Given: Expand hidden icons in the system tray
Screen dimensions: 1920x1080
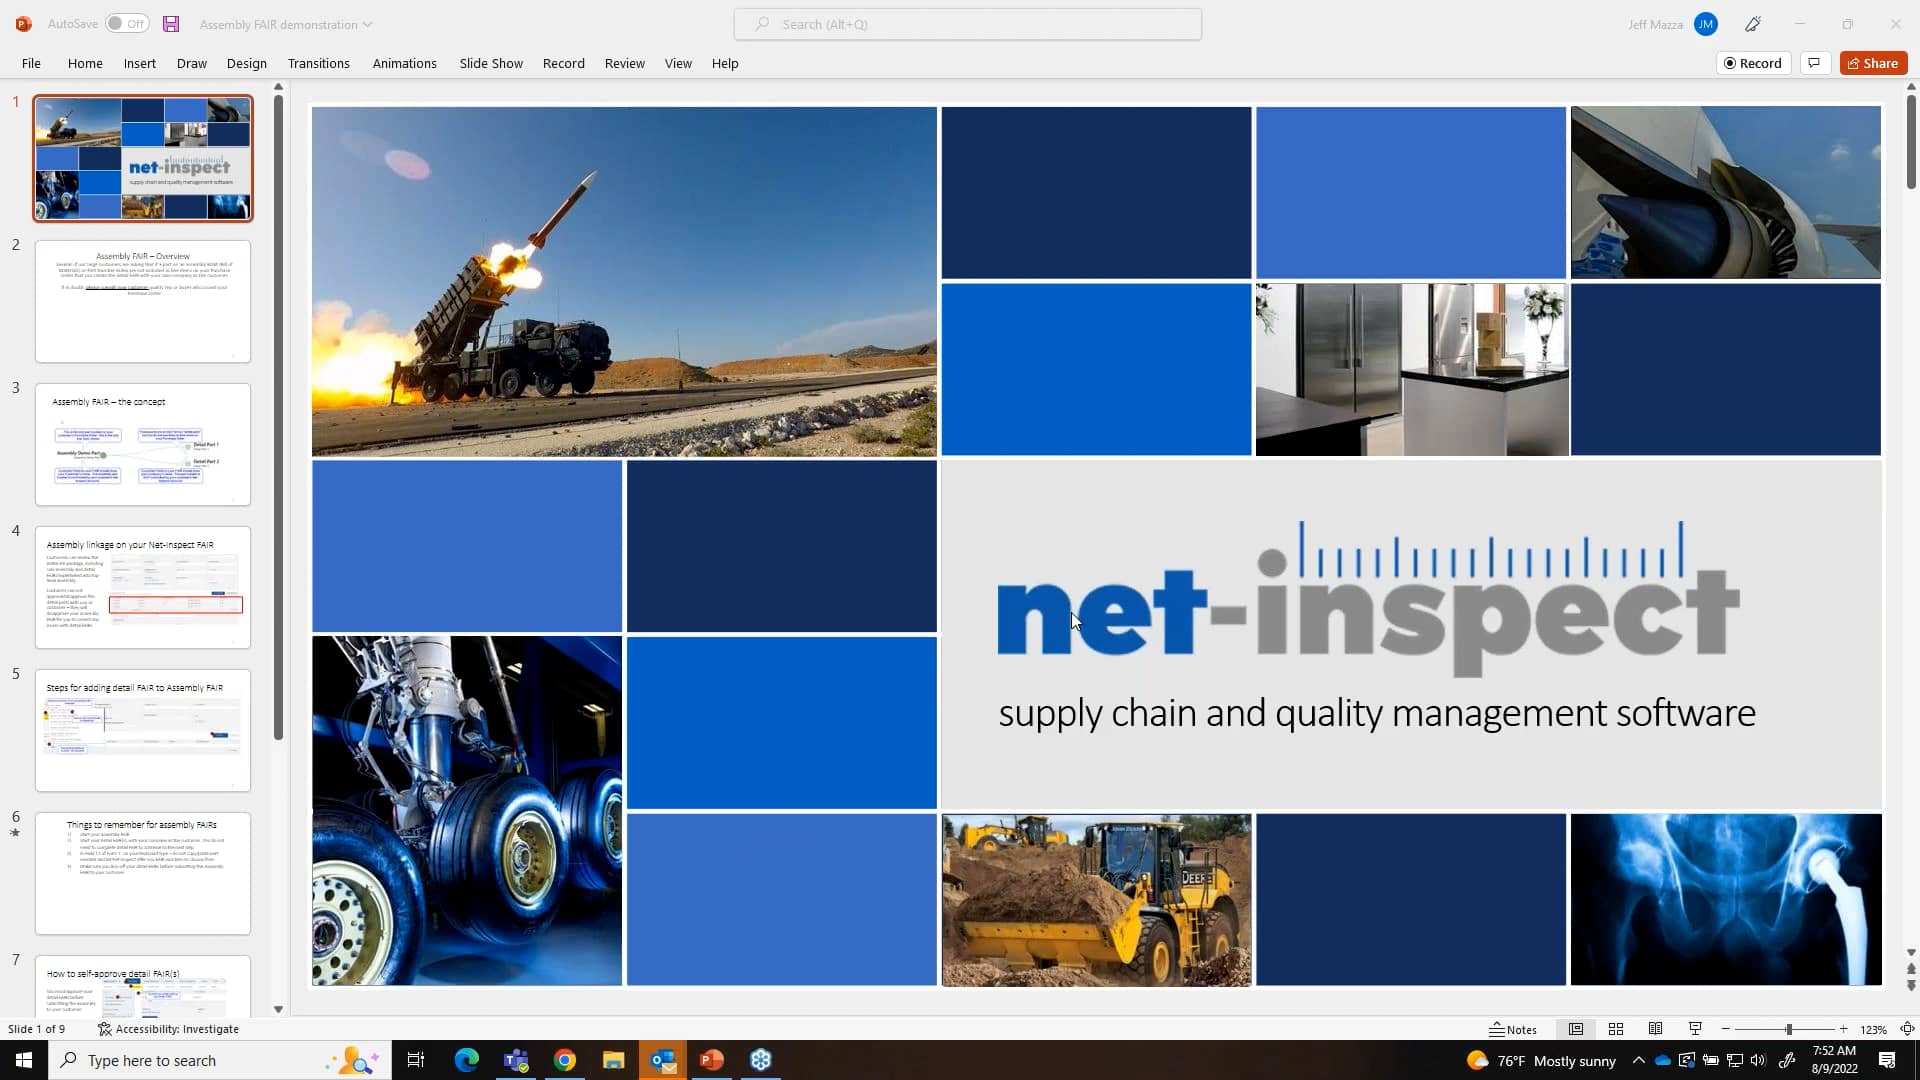Looking at the screenshot, I should (1638, 1060).
